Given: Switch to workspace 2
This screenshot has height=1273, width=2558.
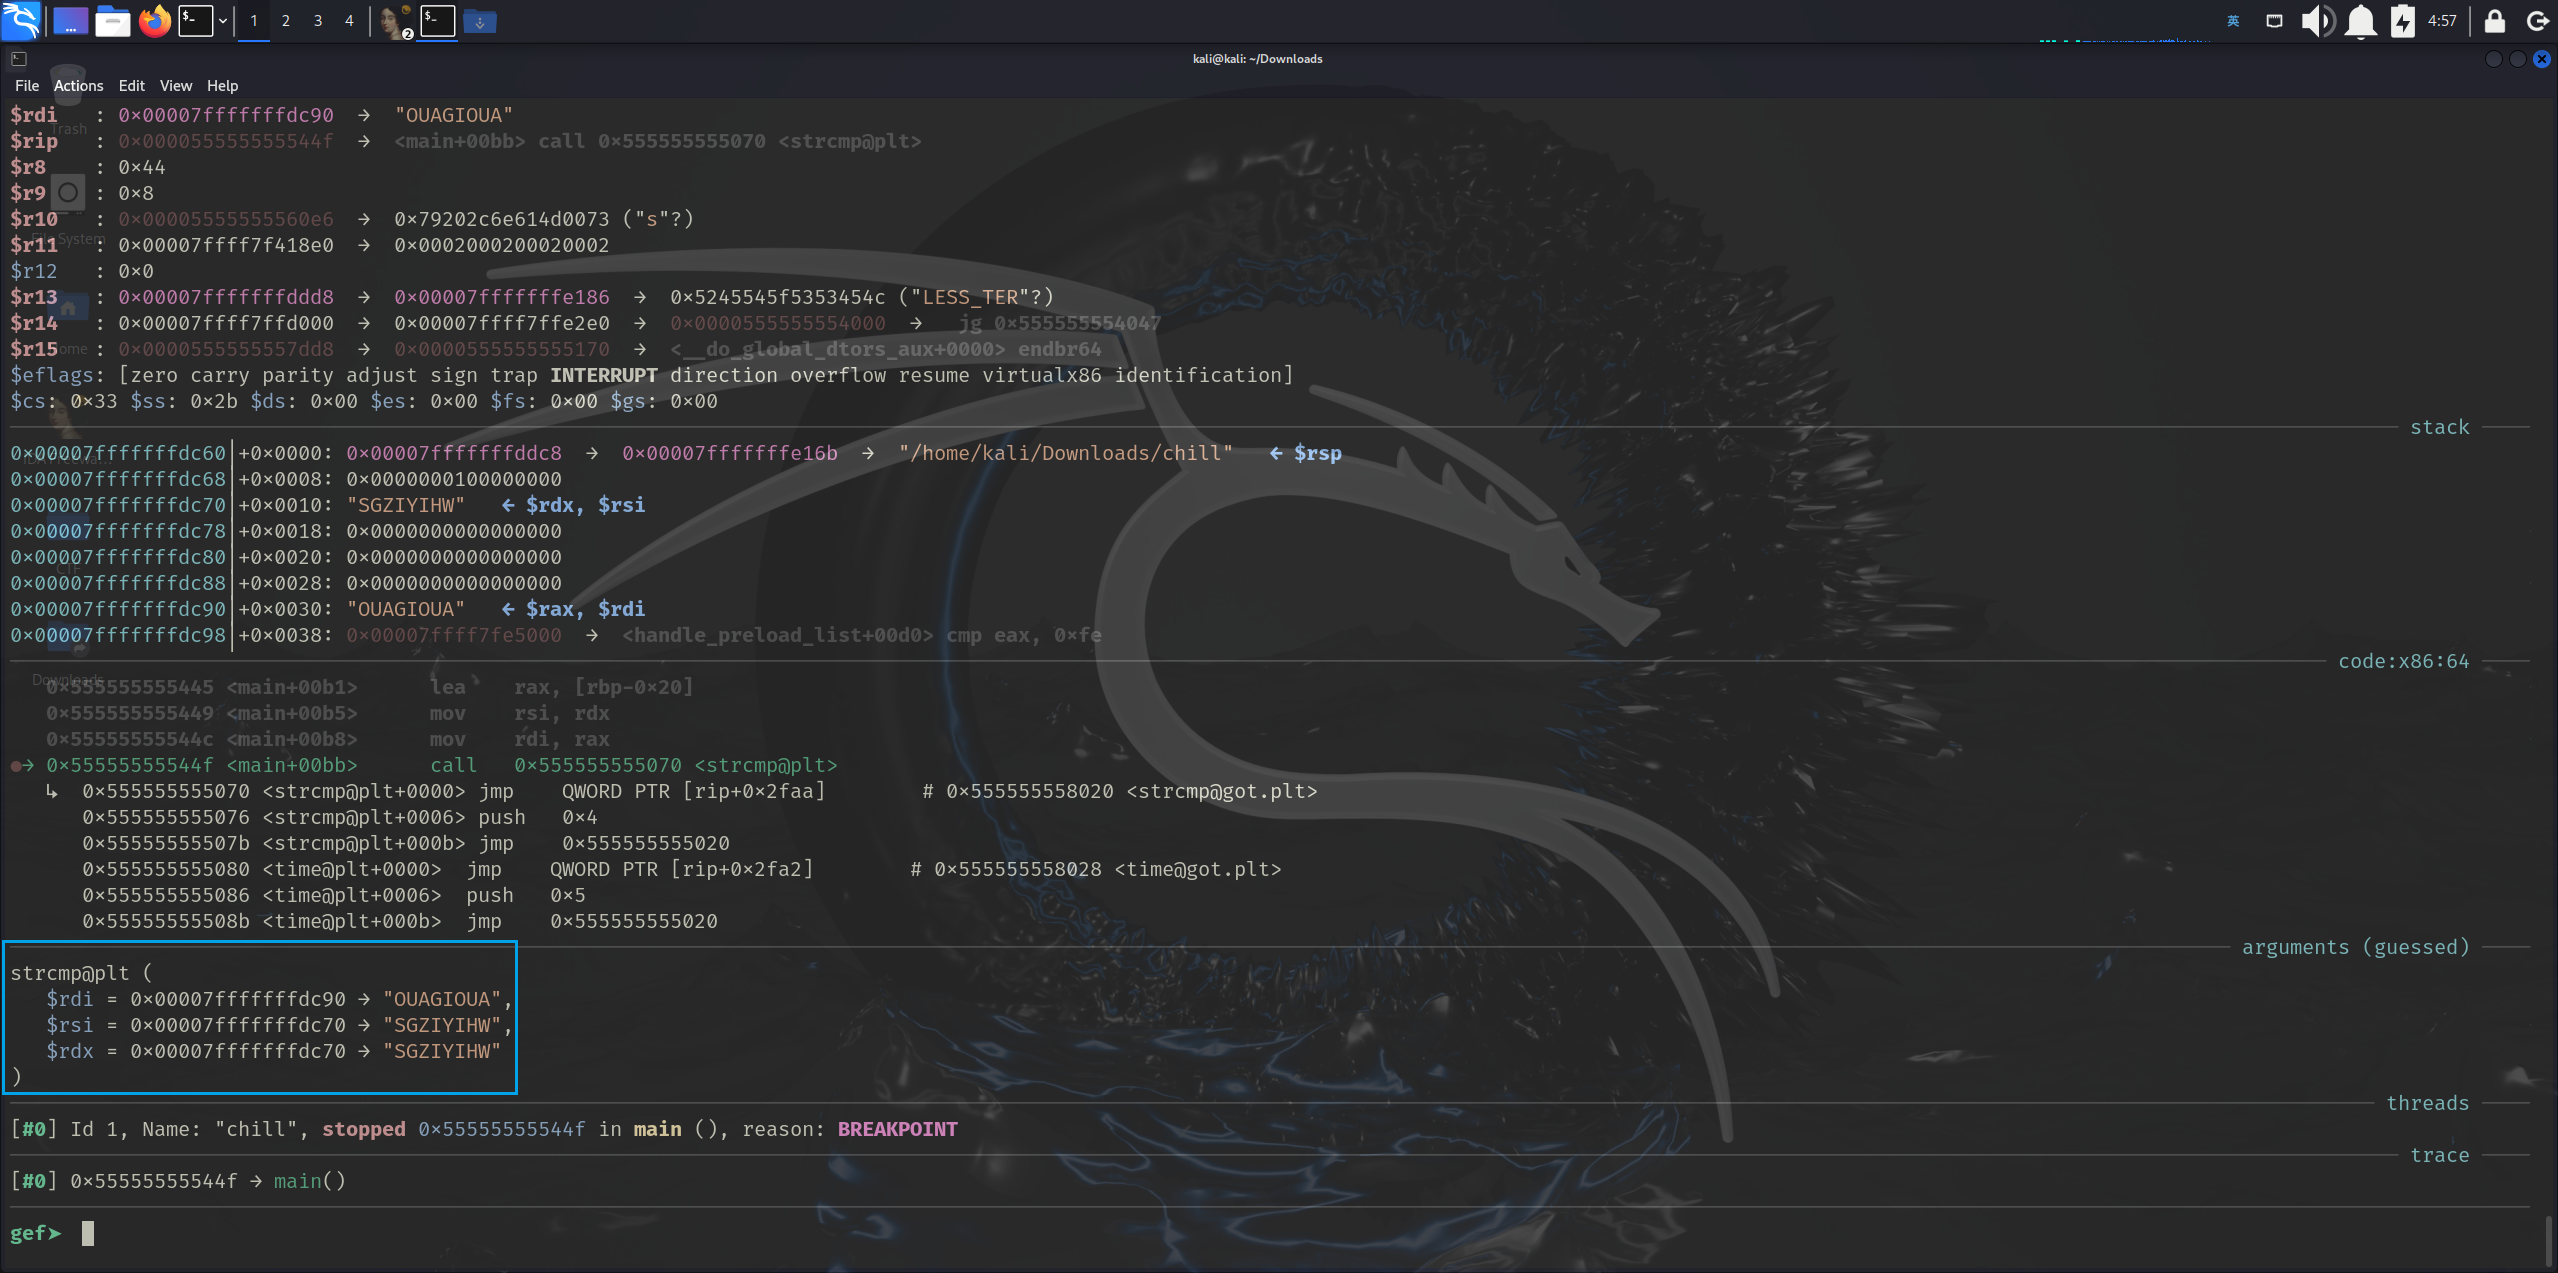Looking at the screenshot, I should pos(285,20).
